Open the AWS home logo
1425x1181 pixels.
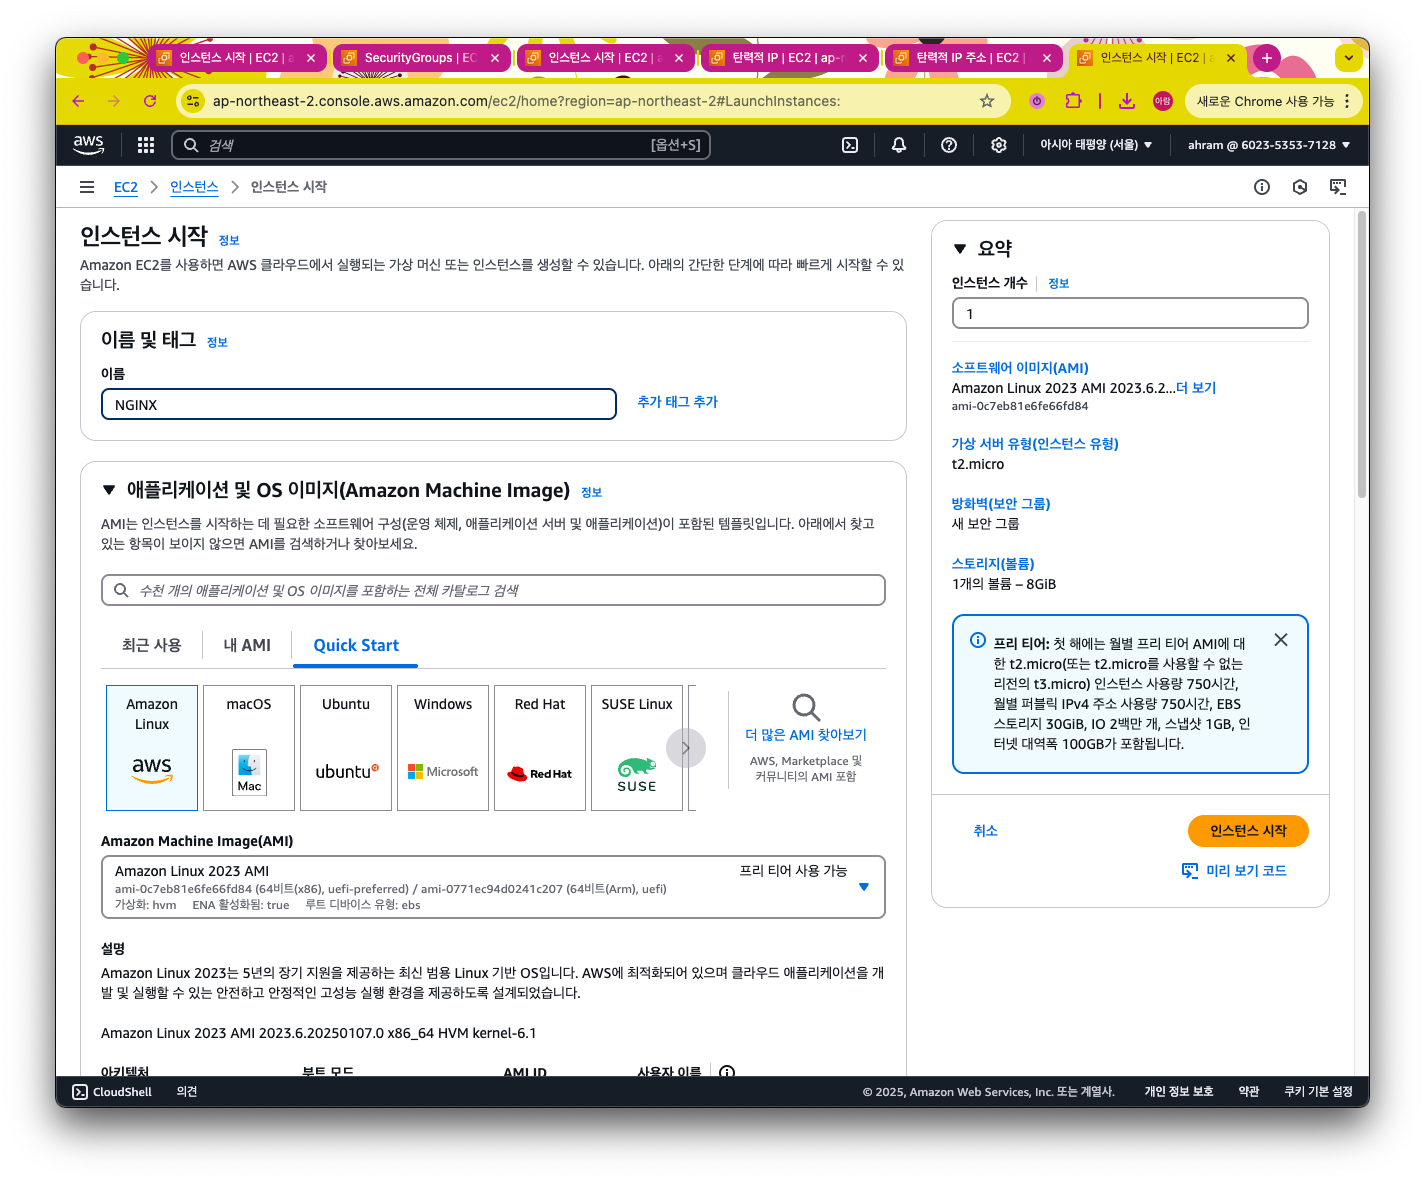coord(89,144)
